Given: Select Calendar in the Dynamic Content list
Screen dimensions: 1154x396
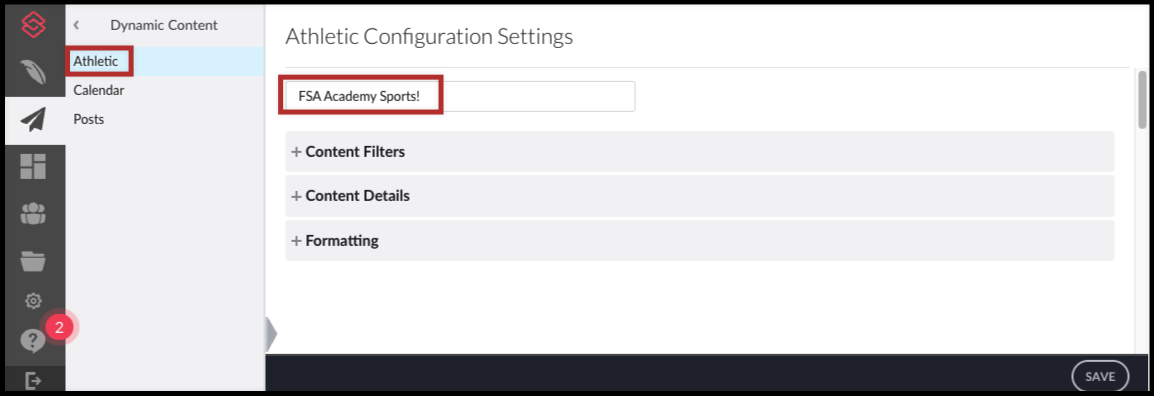Looking at the screenshot, I should pyautogui.click(x=99, y=91).
